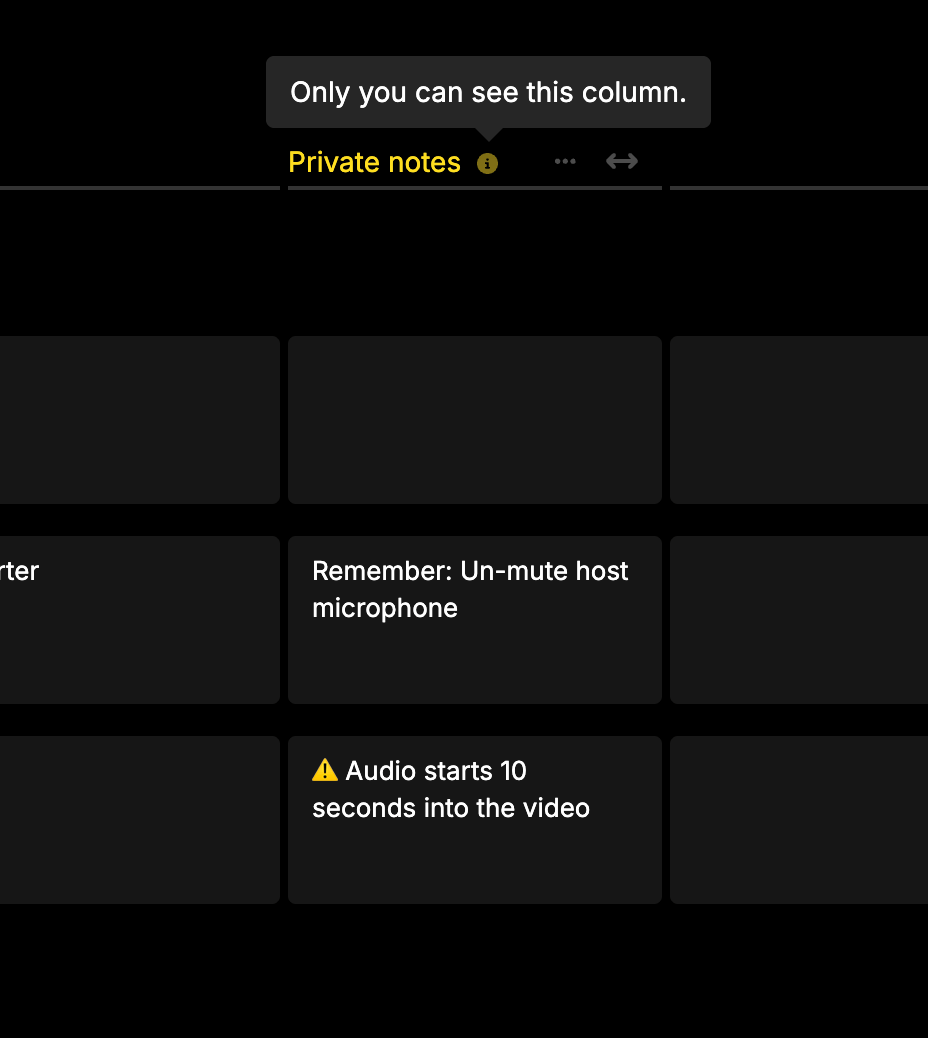
Task: Click the info icon beside Private notes
Action: click(487, 163)
